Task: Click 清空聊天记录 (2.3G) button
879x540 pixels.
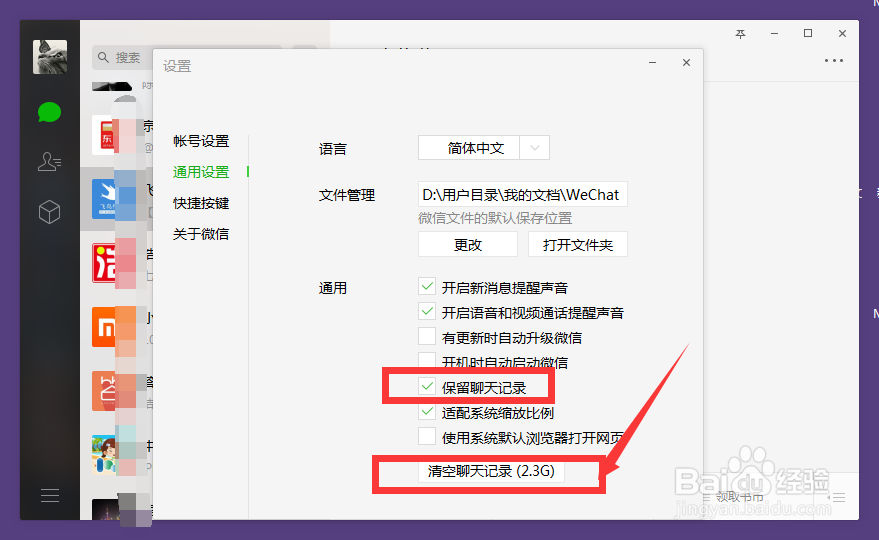Action: pyautogui.click(x=491, y=471)
